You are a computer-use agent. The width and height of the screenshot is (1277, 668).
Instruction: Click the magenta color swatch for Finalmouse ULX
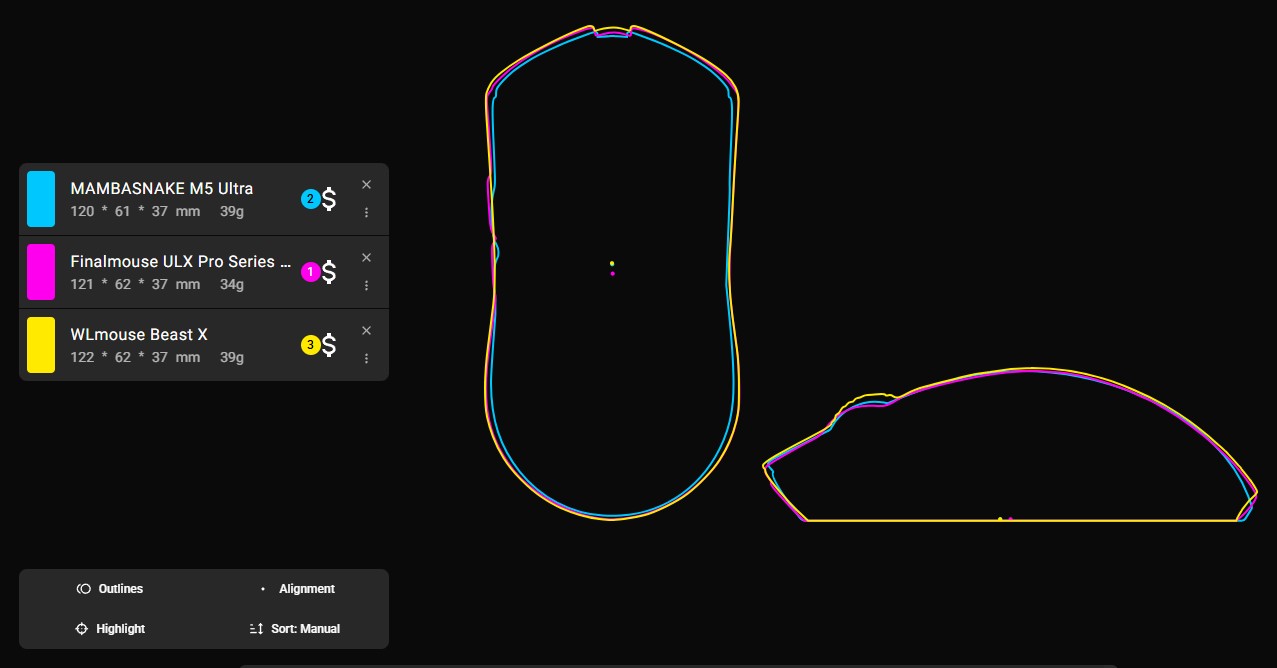coord(41,272)
